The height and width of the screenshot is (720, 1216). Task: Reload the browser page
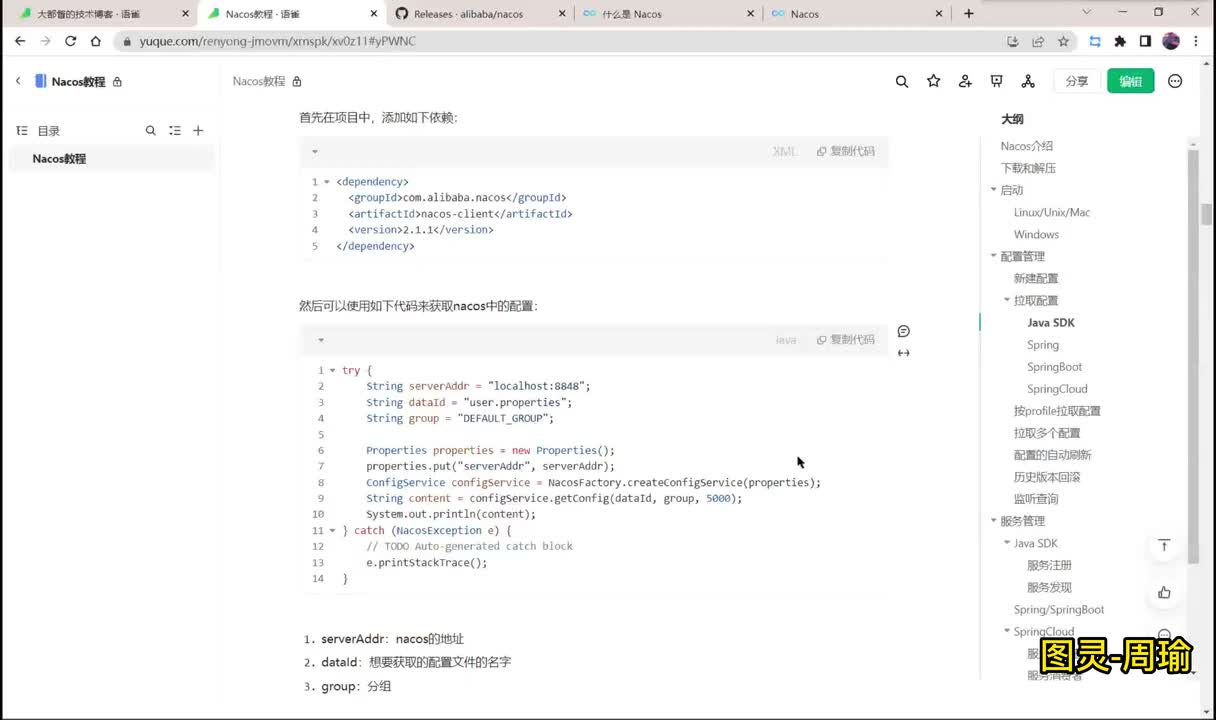tap(70, 41)
